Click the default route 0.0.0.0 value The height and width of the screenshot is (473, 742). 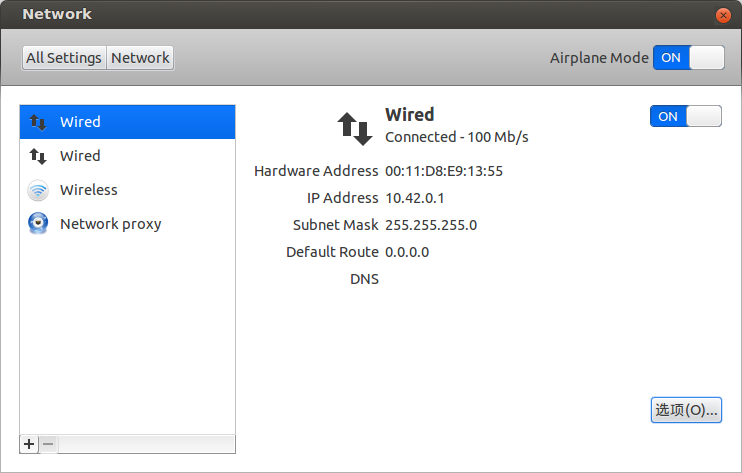[407, 252]
